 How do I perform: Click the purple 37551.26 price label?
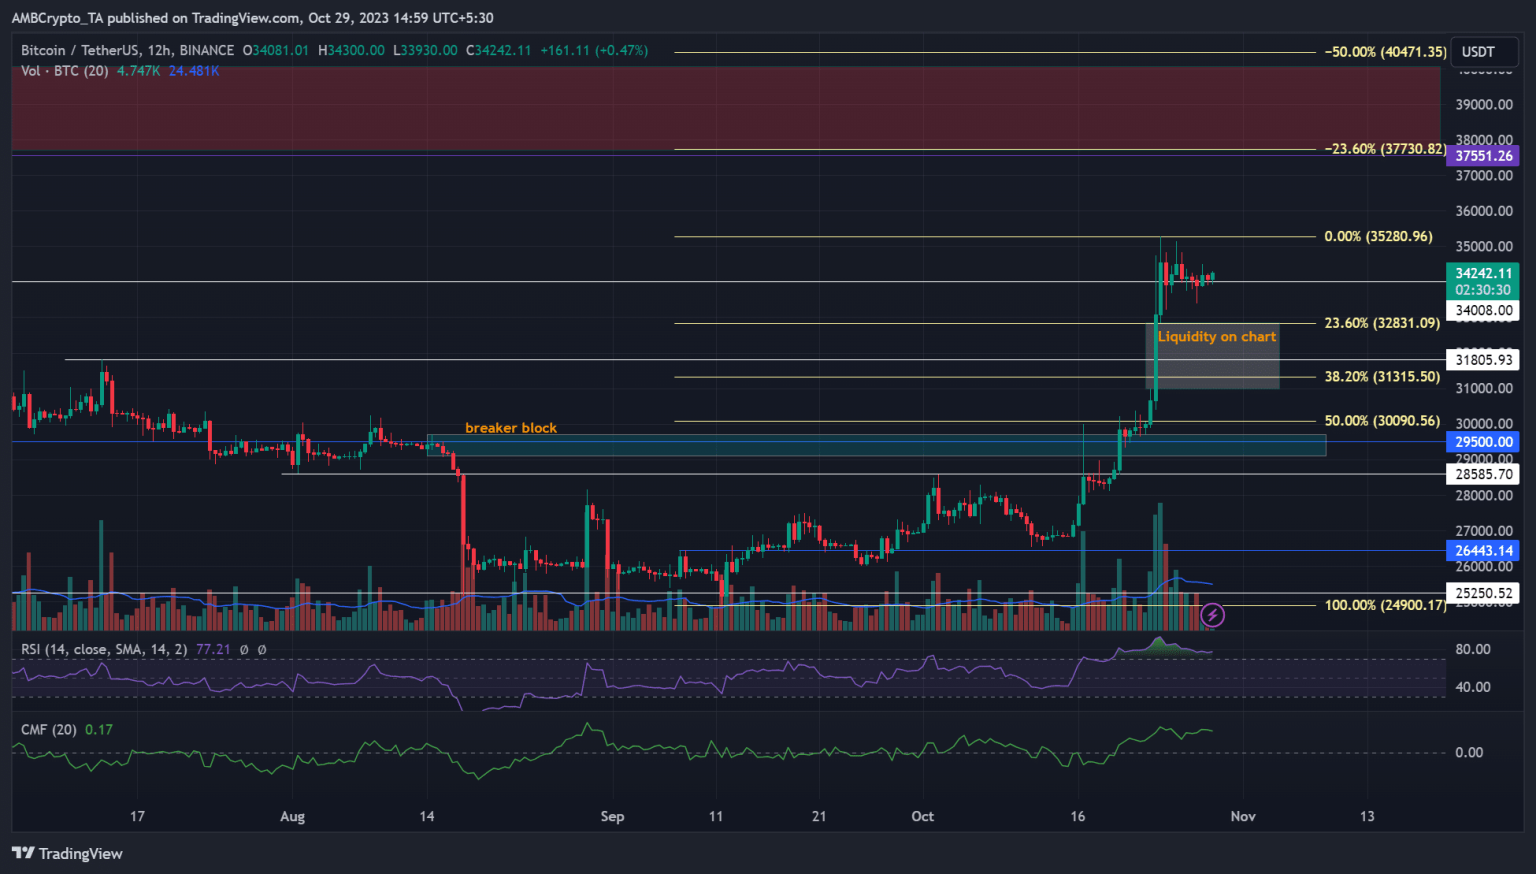[x=1483, y=156]
